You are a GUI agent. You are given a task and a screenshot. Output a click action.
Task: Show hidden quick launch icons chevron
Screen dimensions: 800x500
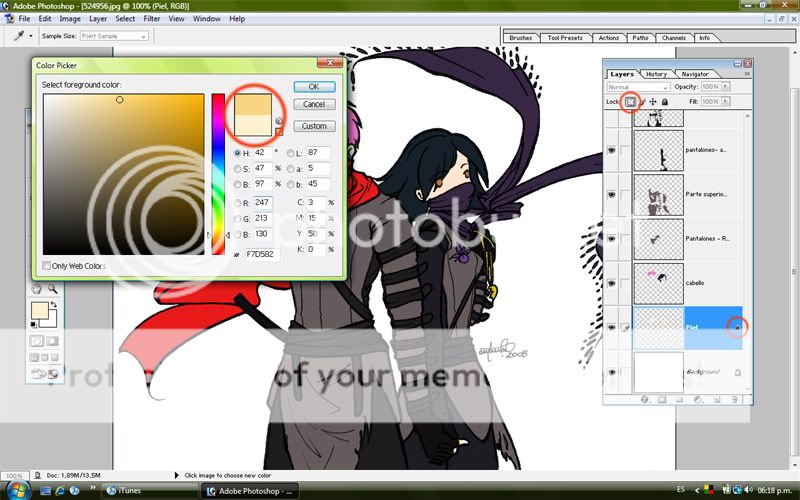click(x=91, y=488)
